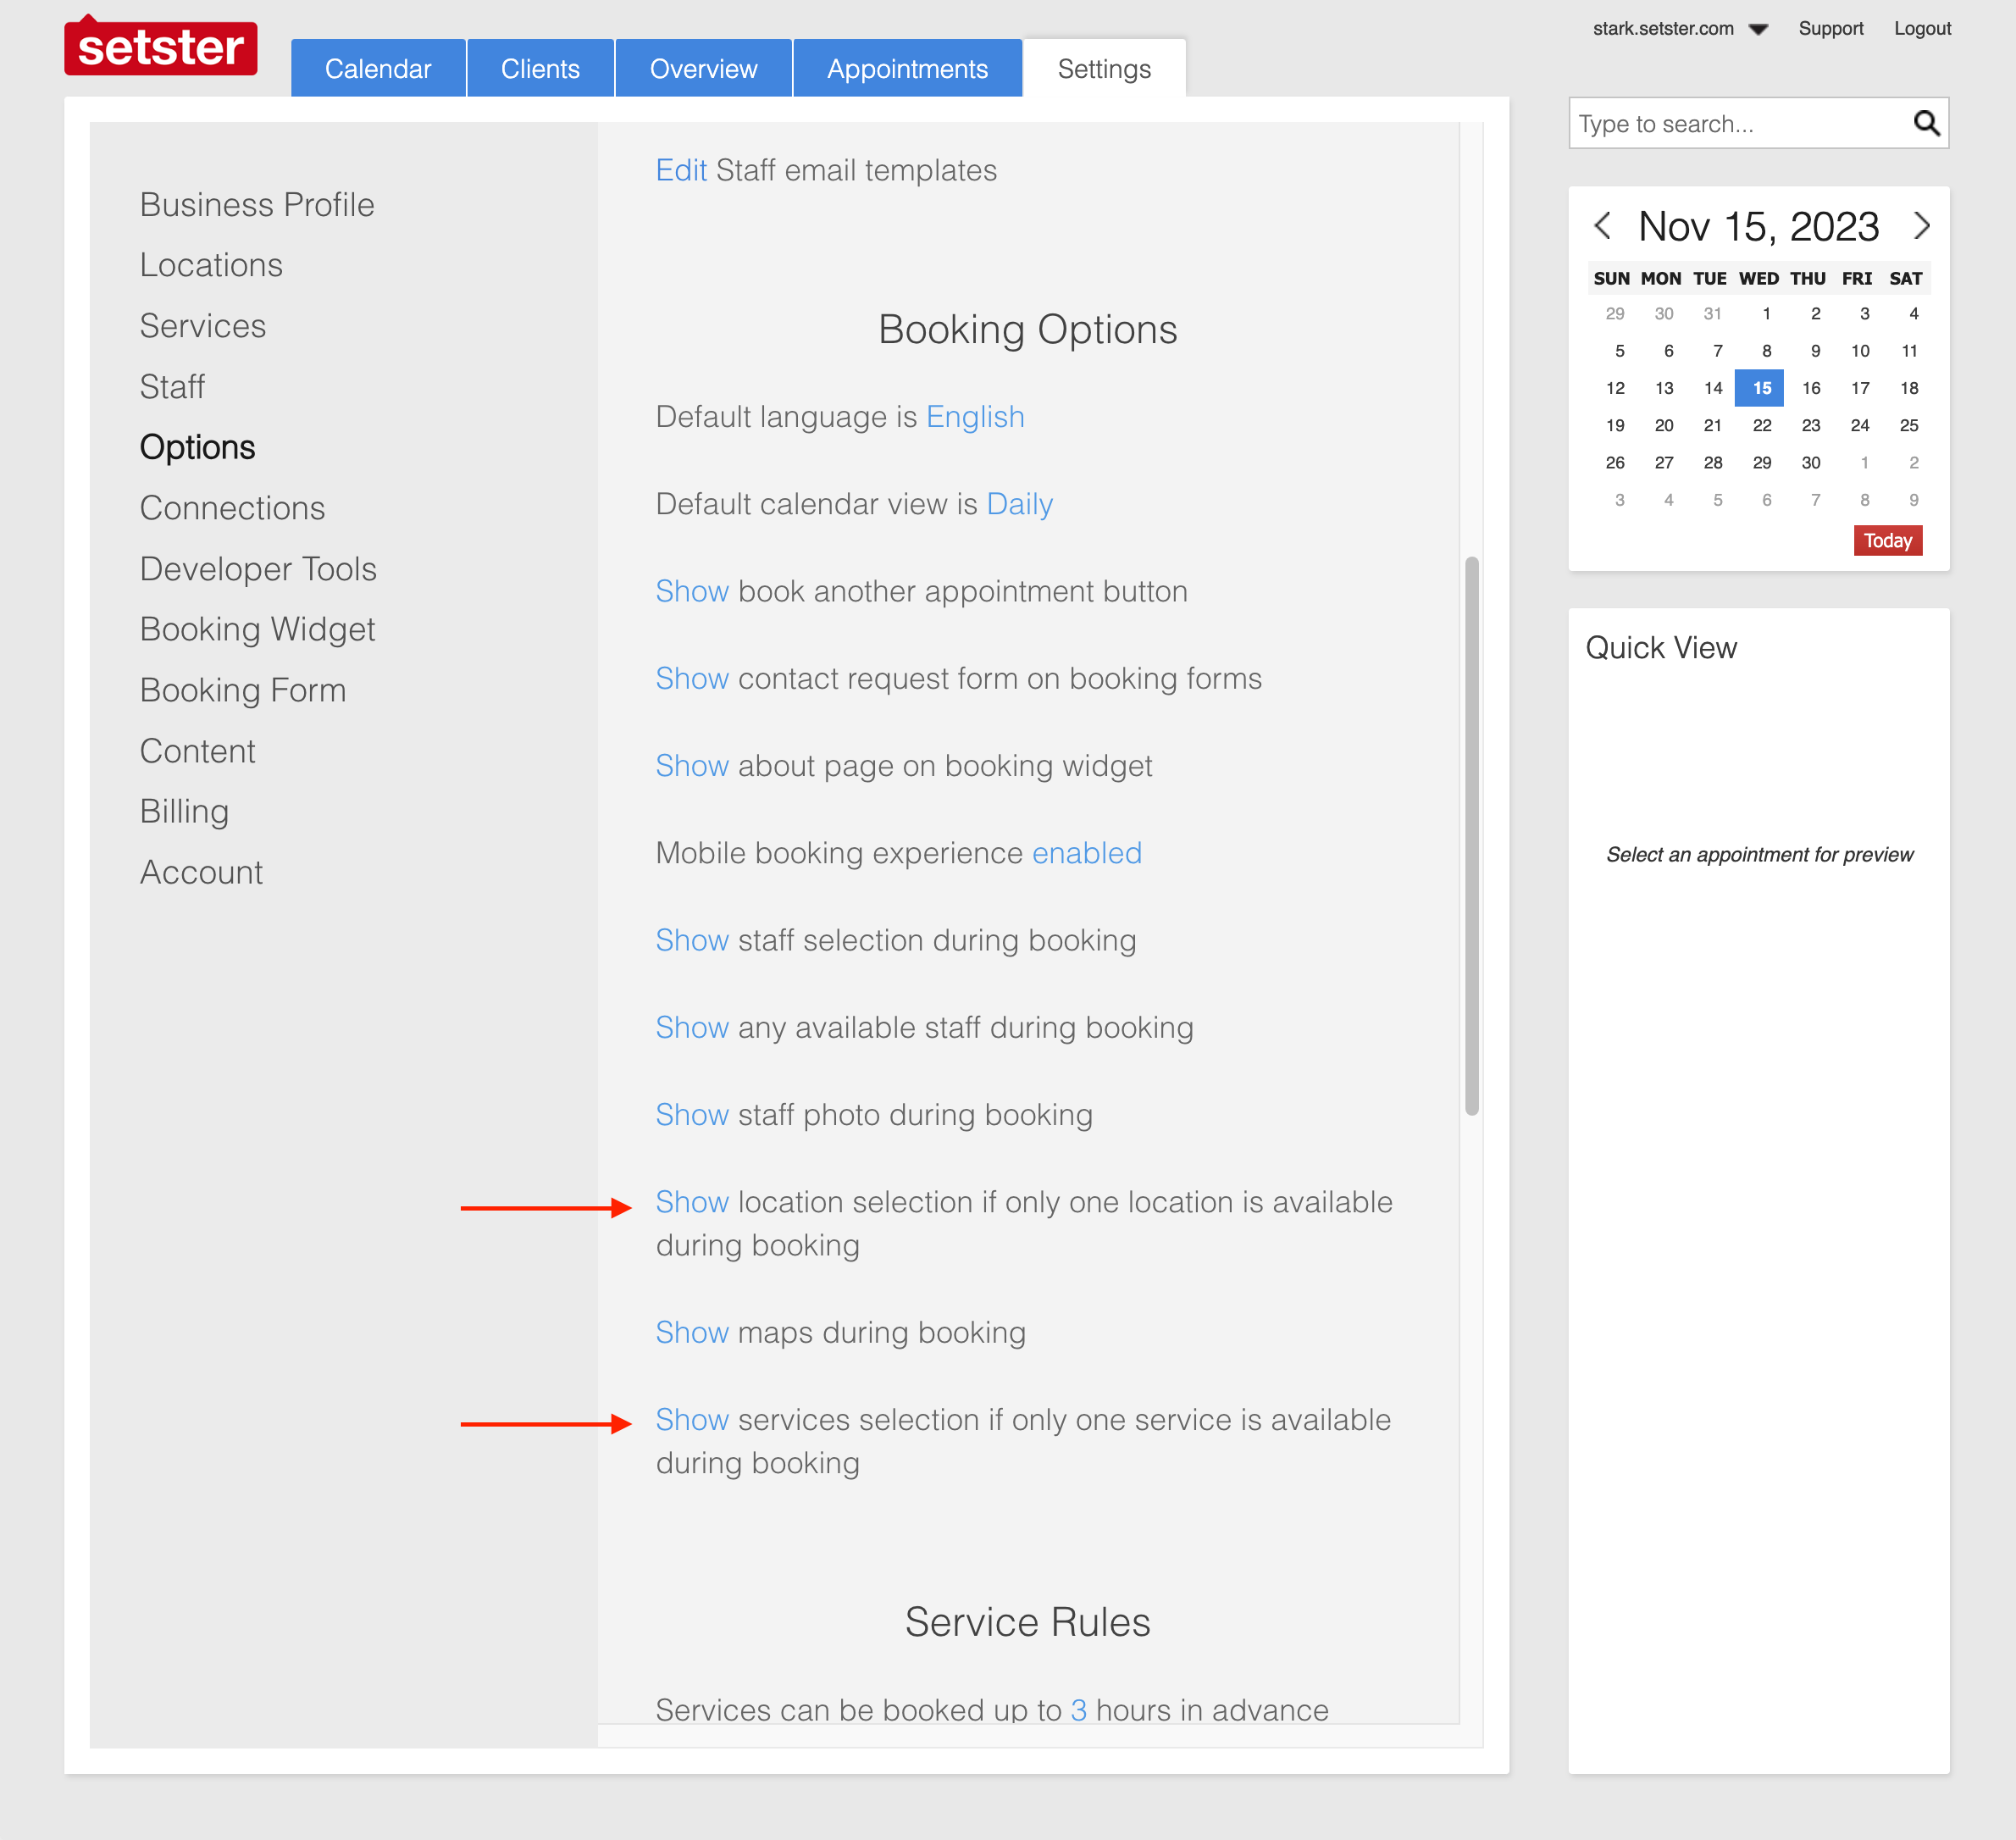Toggle show staff photo during booking

pos(691,1114)
